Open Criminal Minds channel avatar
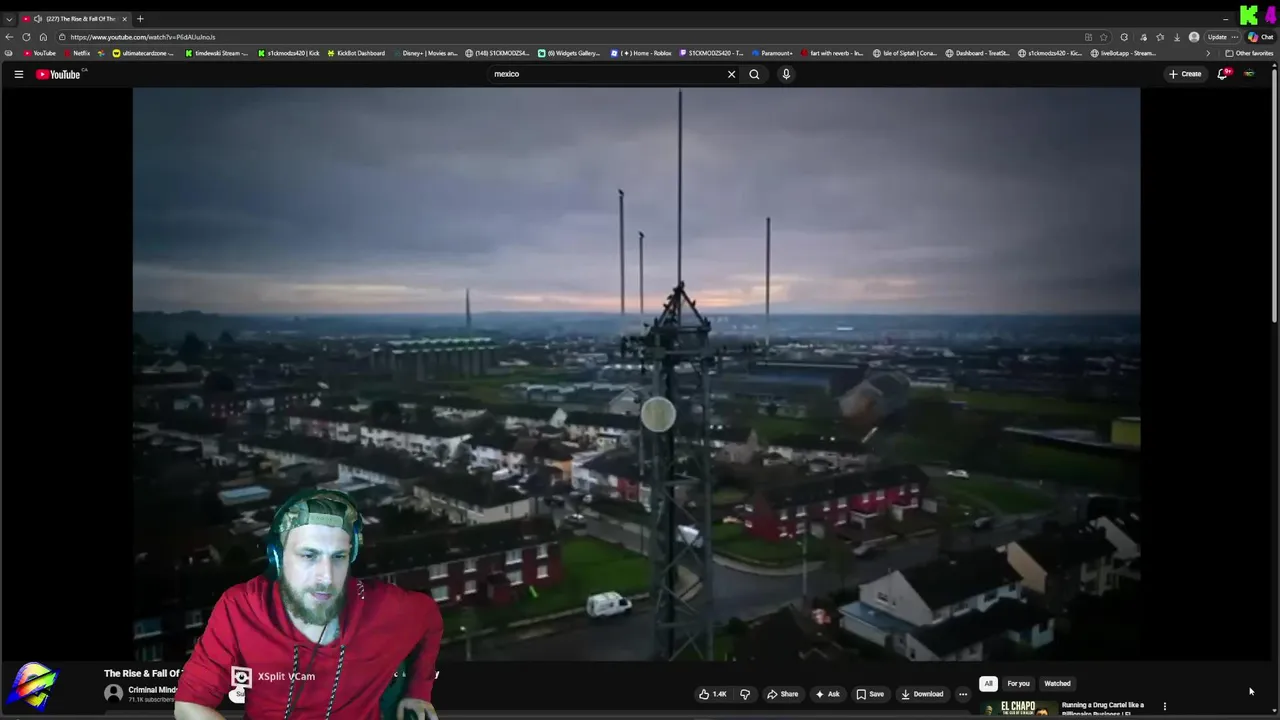This screenshot has height=720, width=1280. tap(114, 693)
